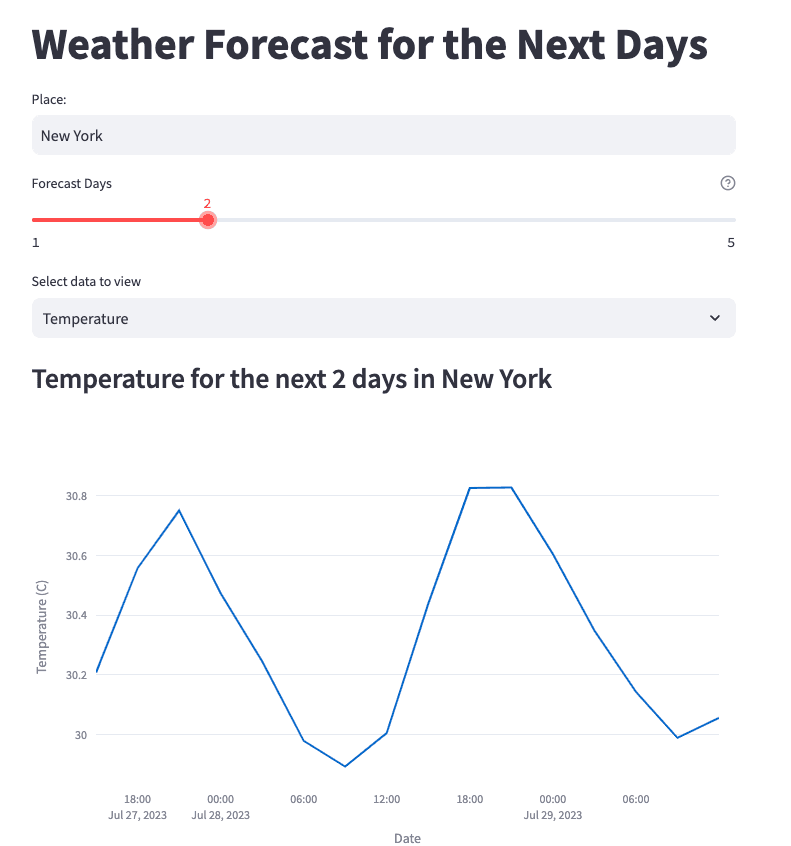Click the chart's lowest point before 12:00
This screenshot has width=791, height=846.
[x=345, y=766]
